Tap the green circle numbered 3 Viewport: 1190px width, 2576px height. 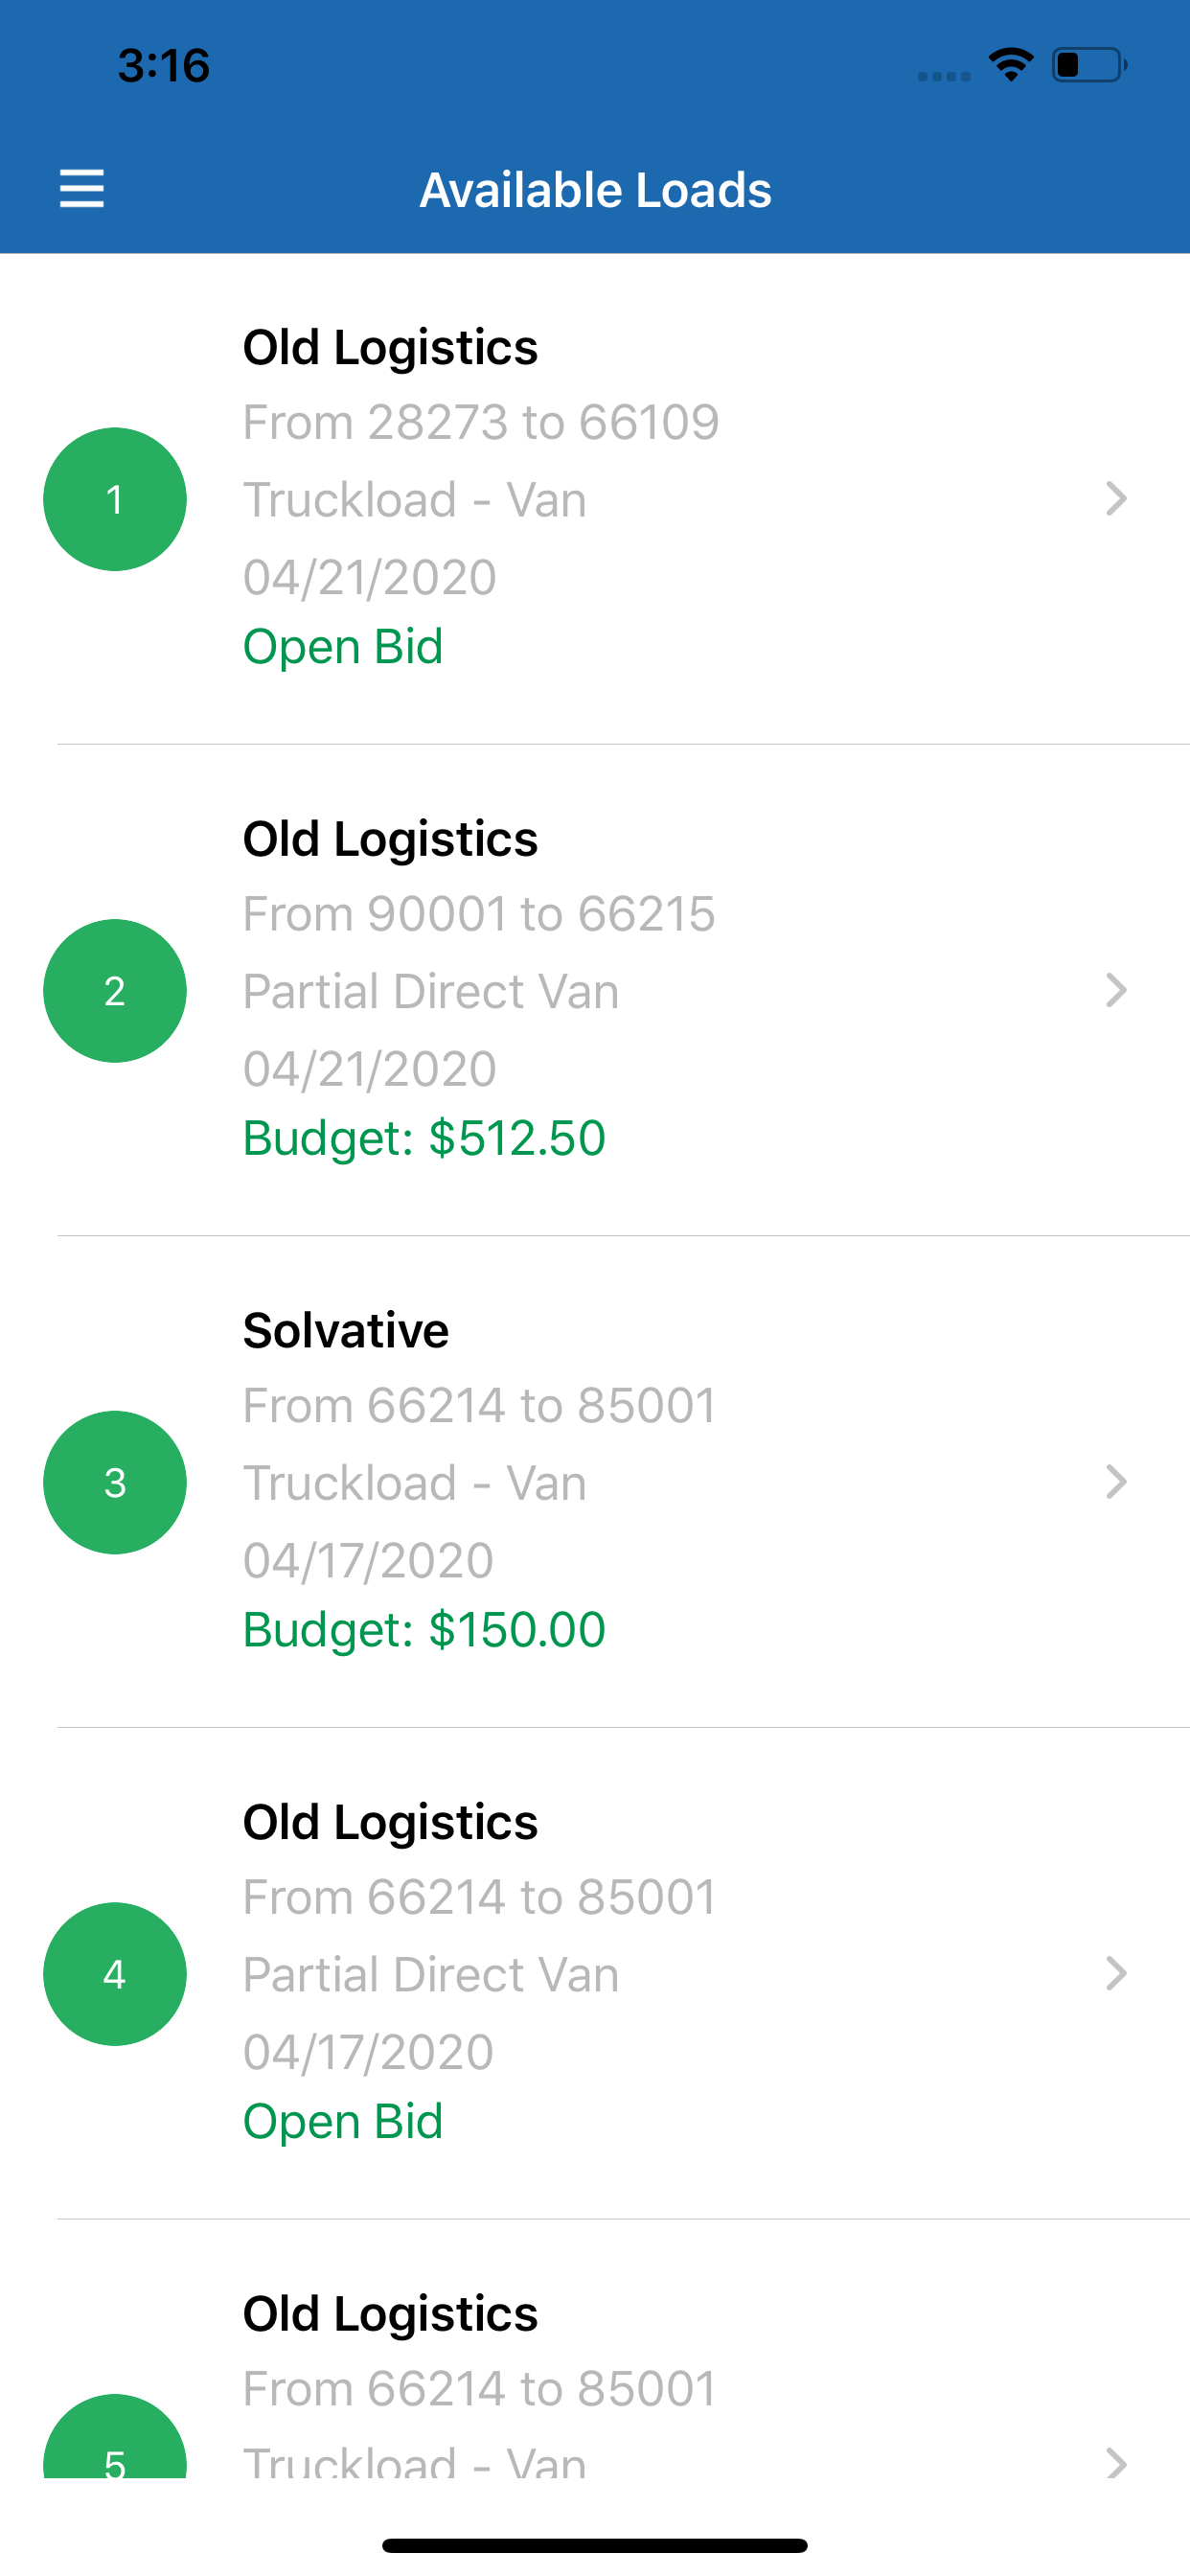point(115,1482)
